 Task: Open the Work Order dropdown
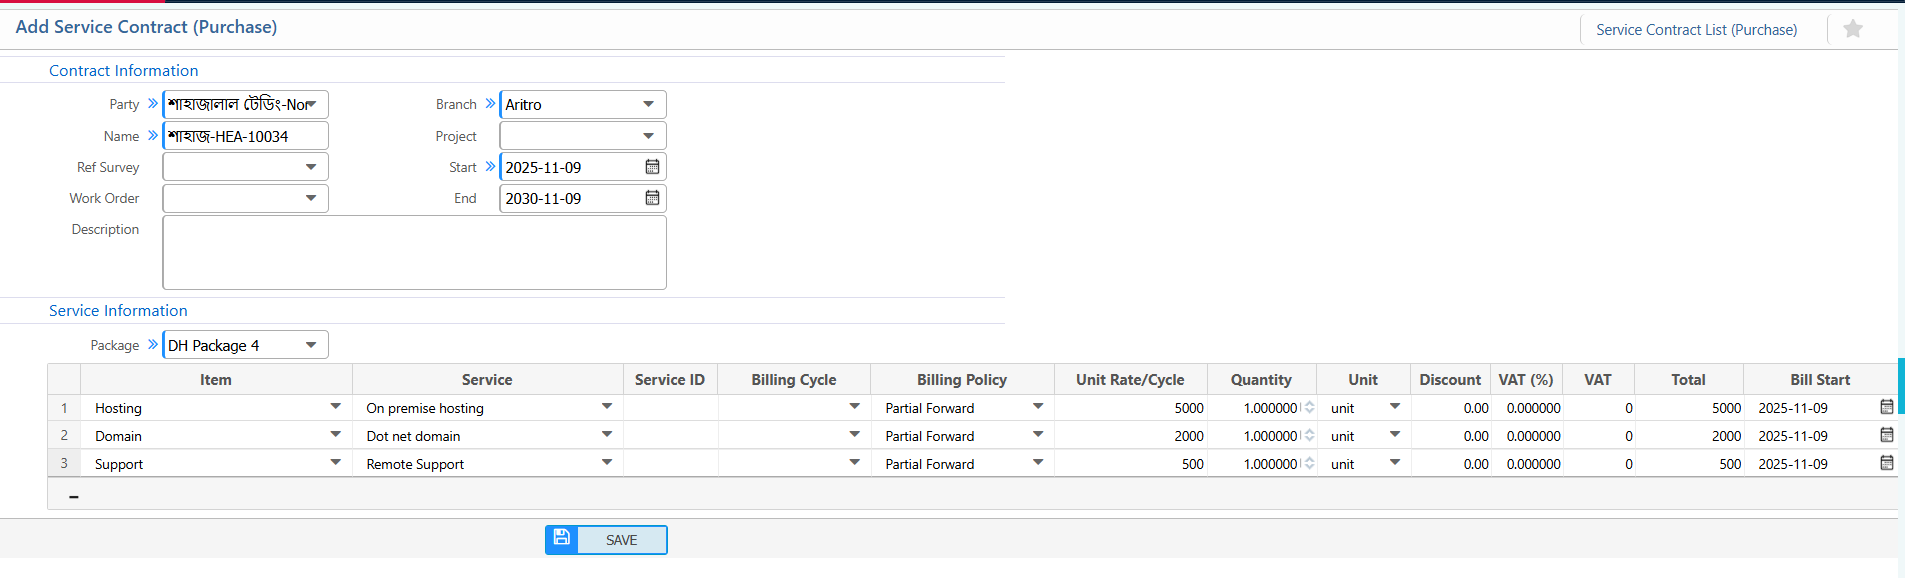click(311, 198)
